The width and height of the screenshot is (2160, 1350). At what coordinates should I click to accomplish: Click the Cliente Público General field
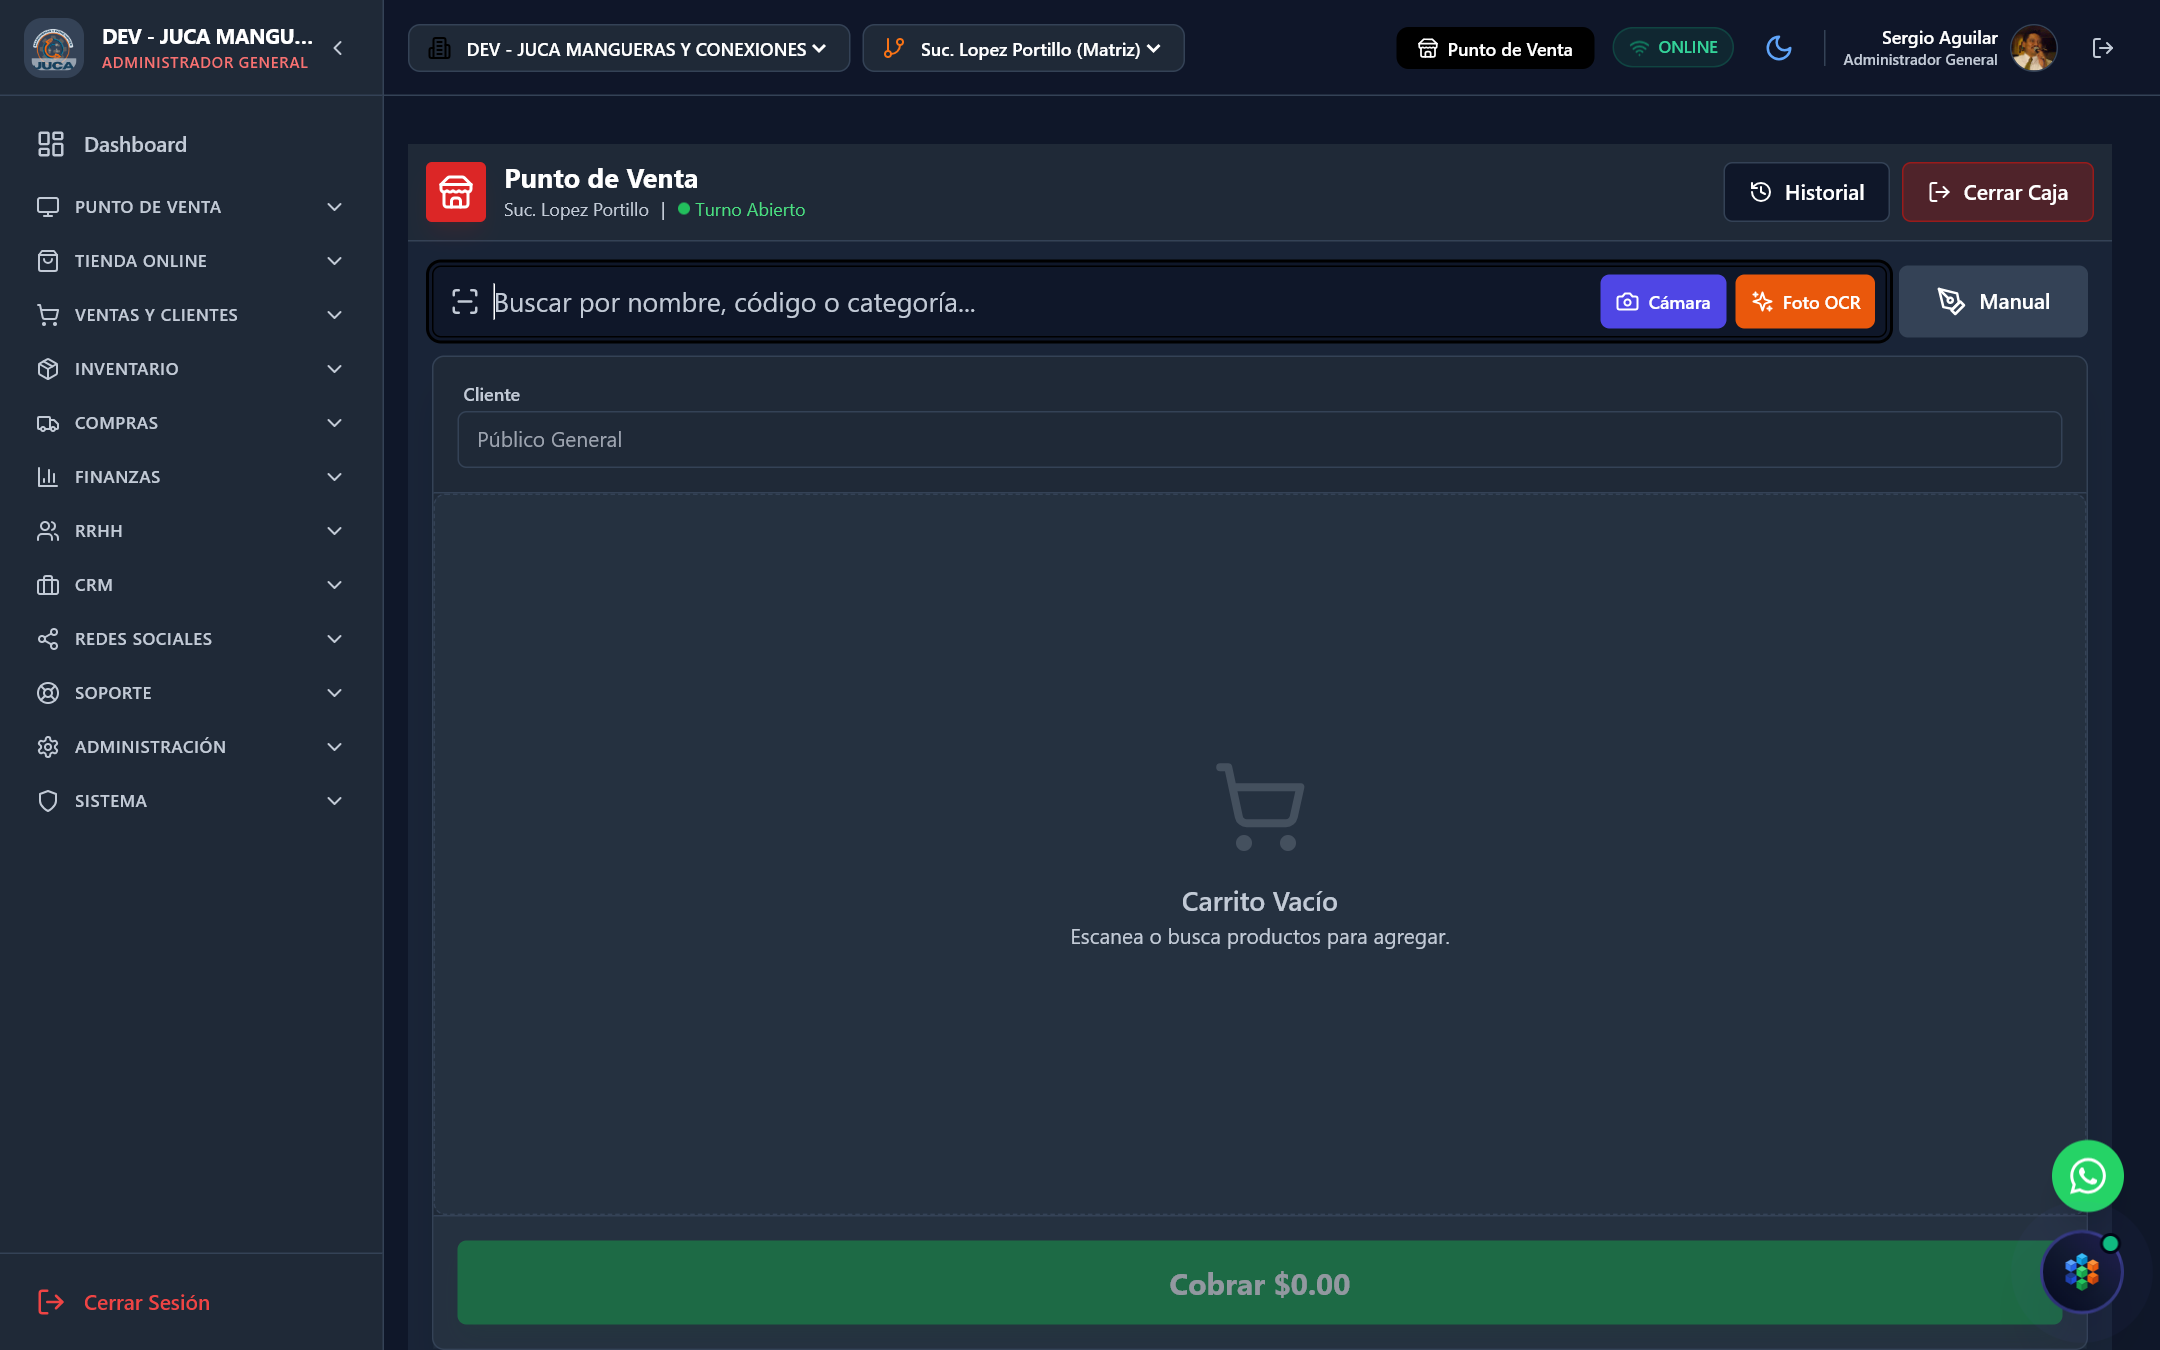(1259, 439)
